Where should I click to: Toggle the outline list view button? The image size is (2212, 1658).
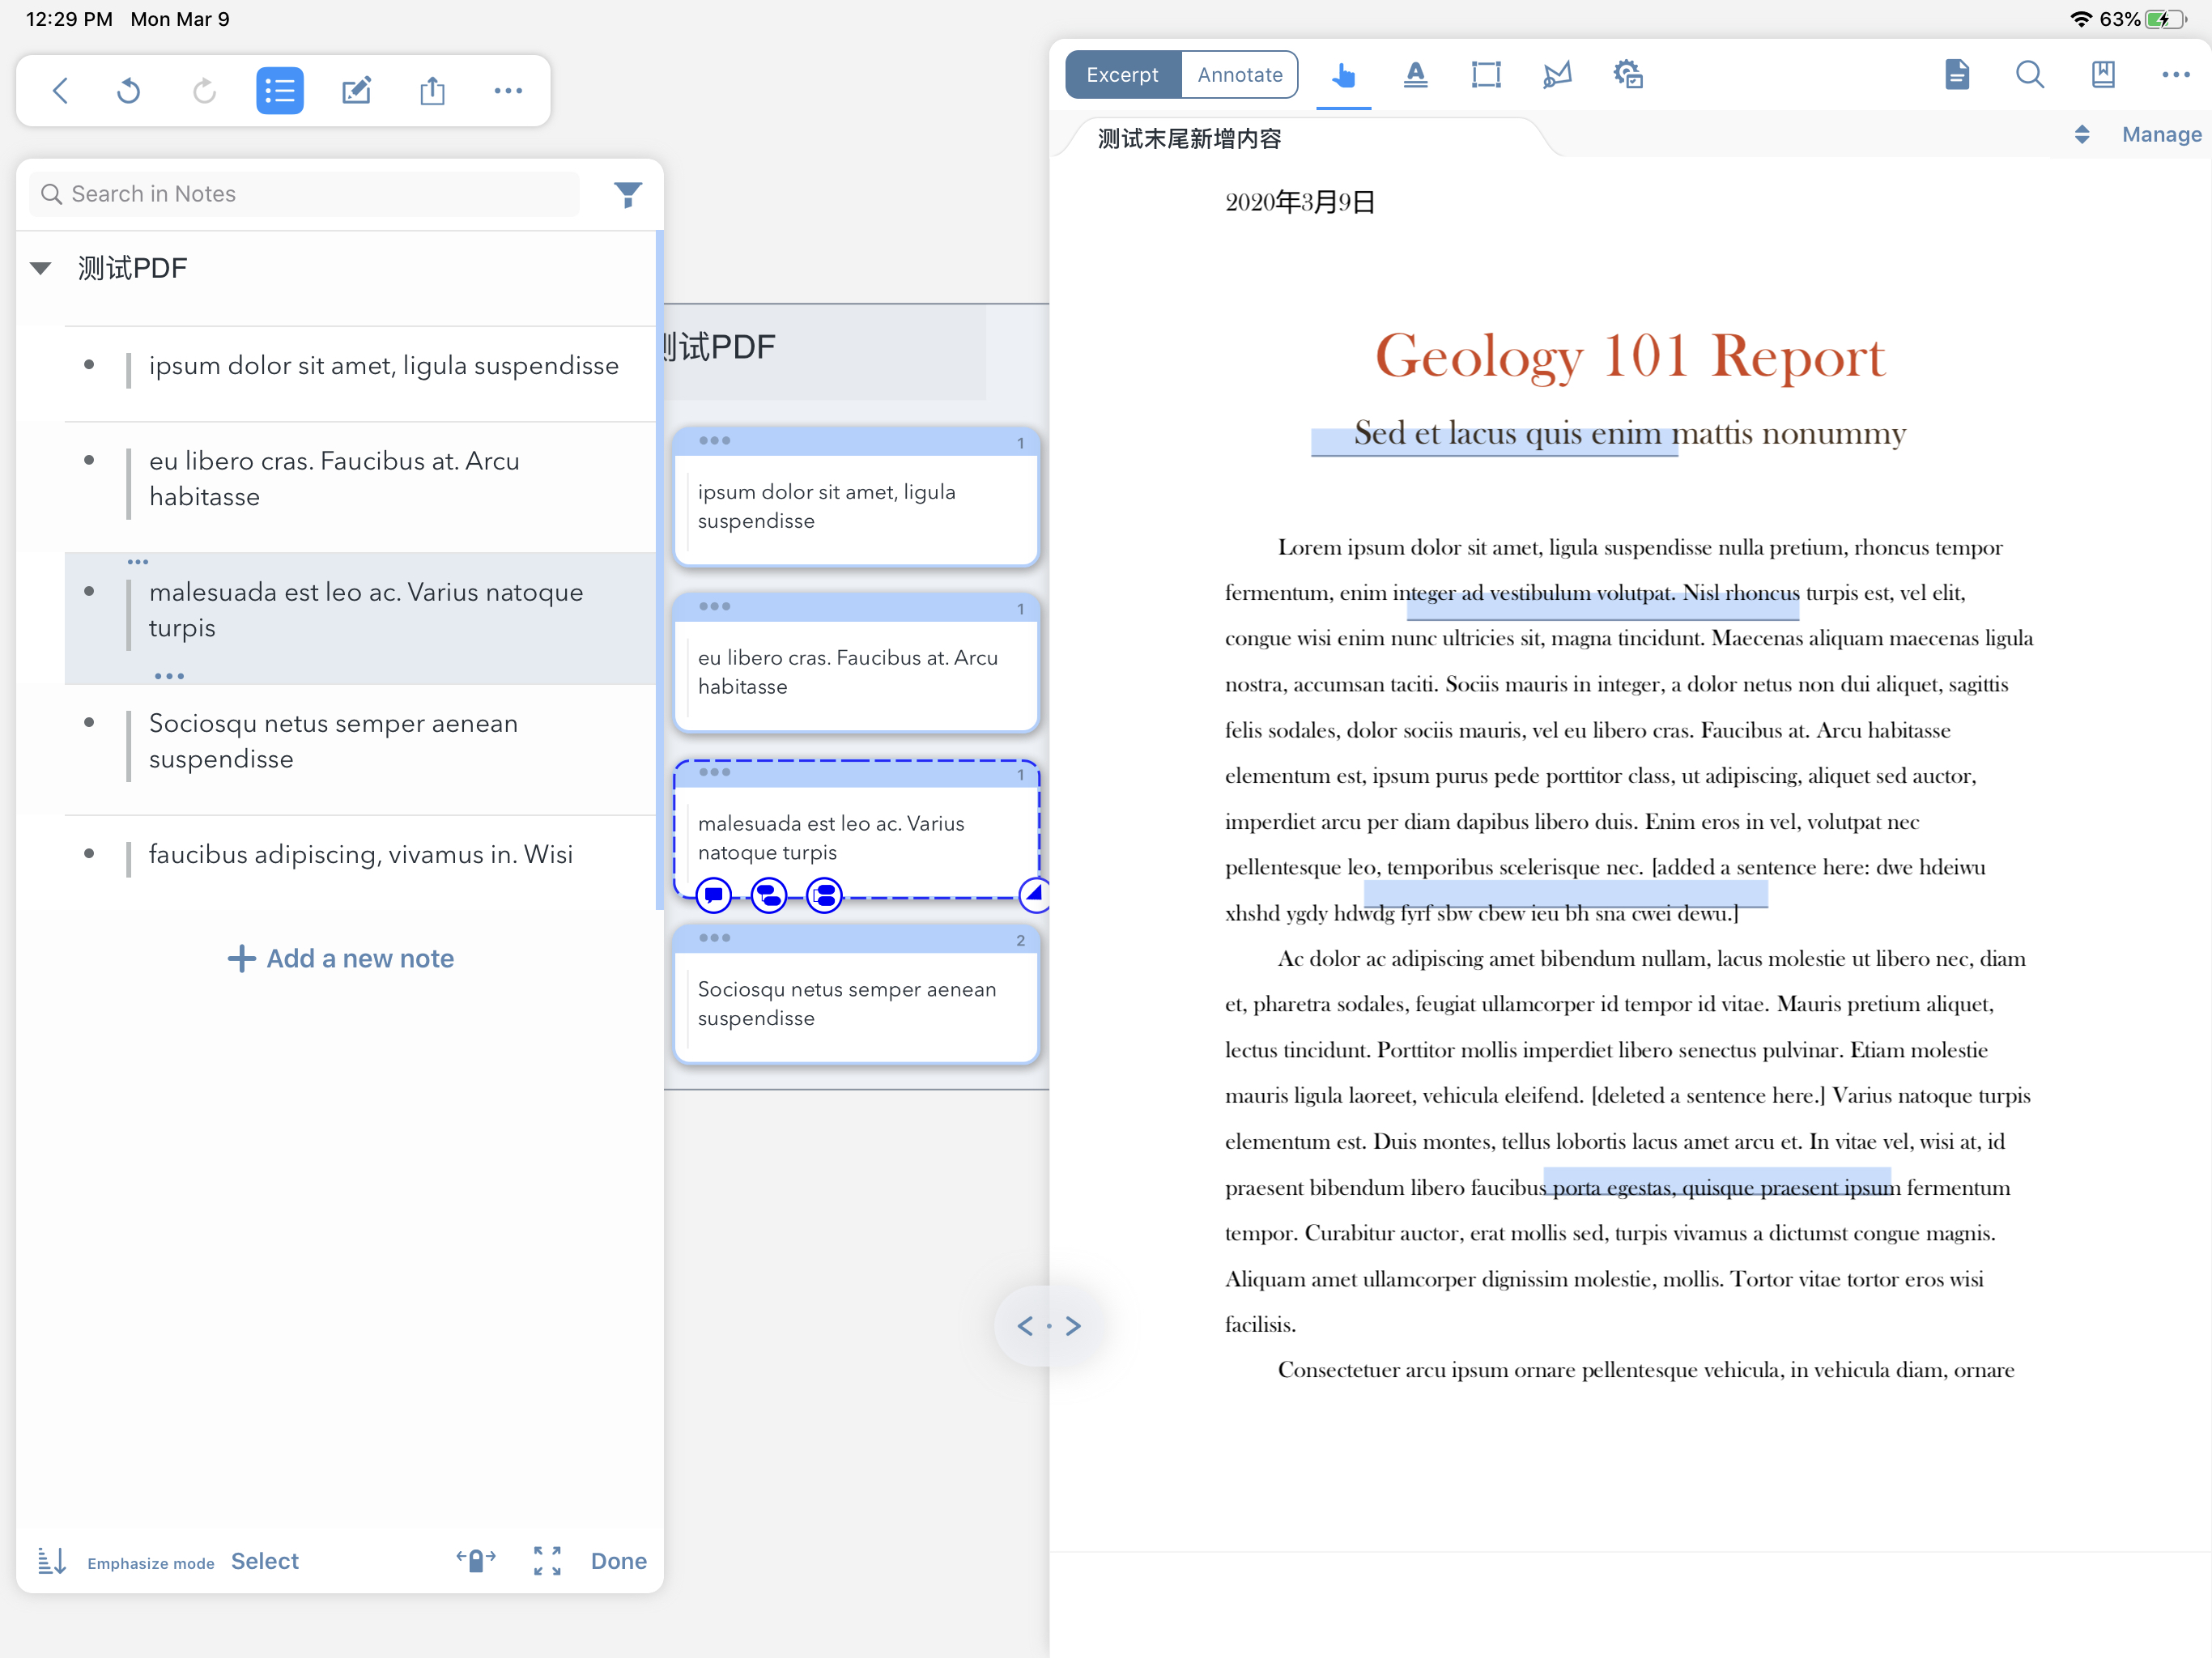point(280,91)
